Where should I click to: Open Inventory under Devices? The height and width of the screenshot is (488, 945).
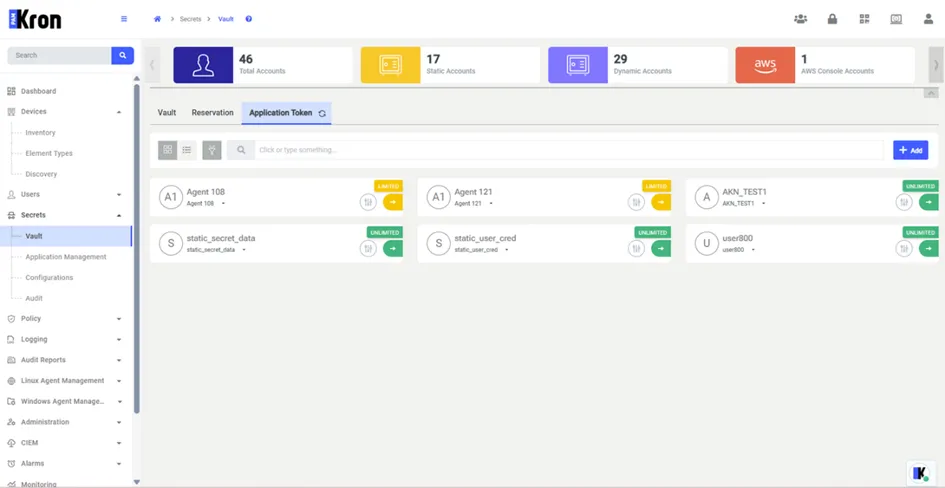[x=40, y=133]
